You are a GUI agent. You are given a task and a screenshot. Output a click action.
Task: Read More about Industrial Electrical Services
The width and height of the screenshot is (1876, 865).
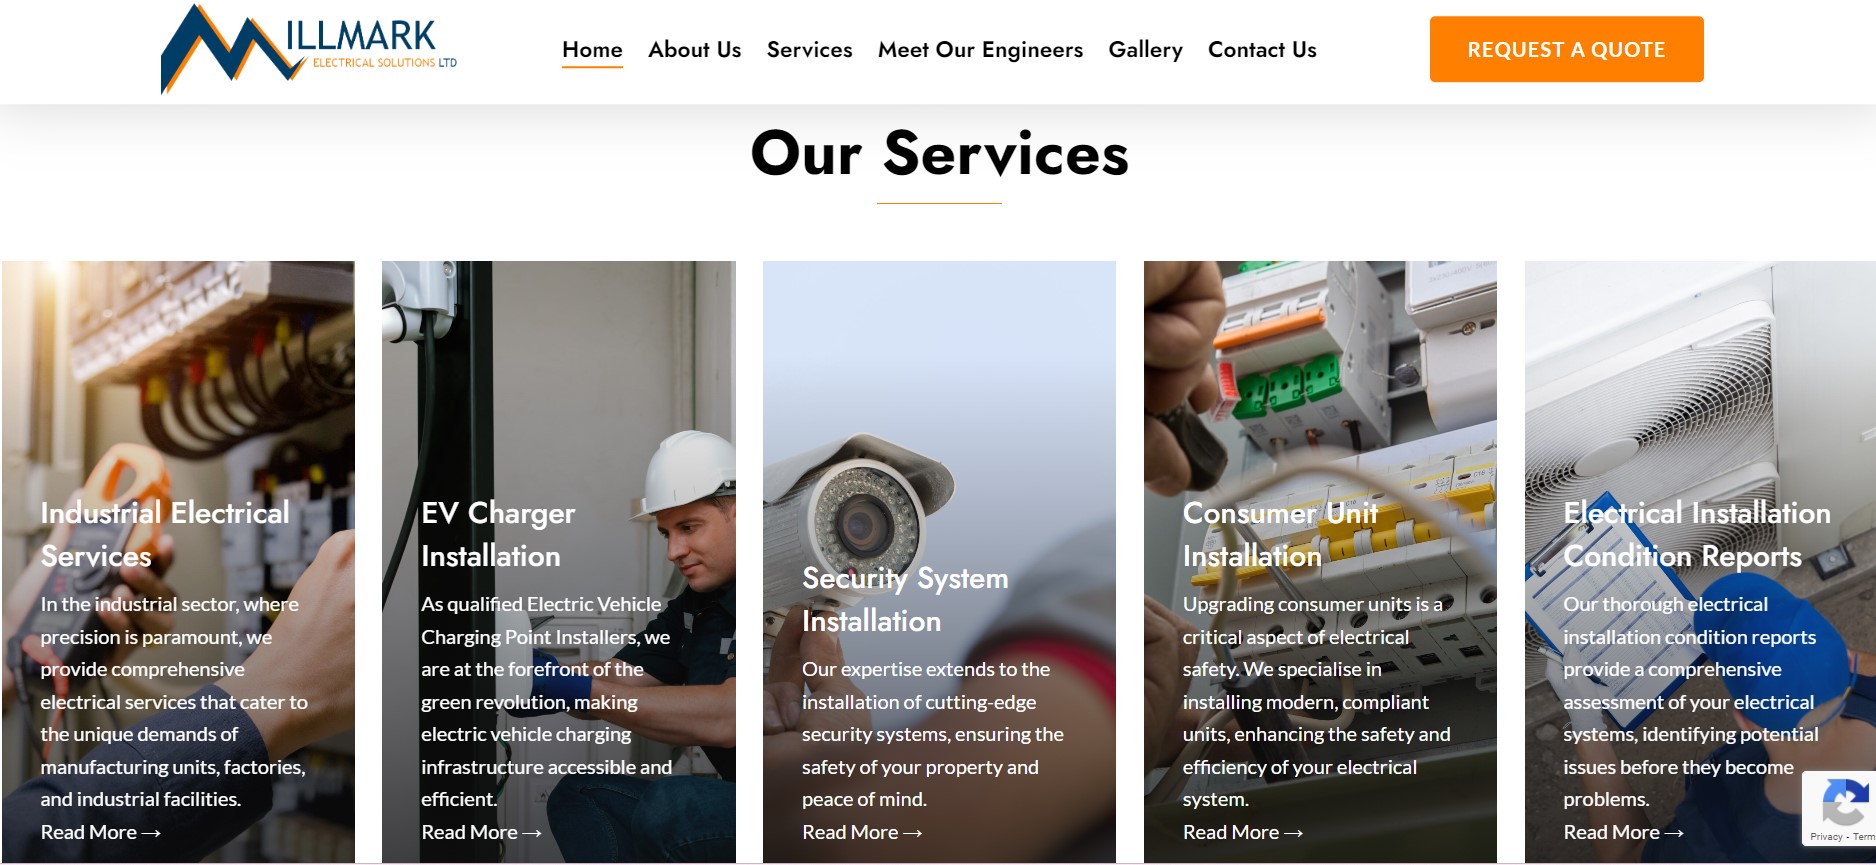point(100,832)
